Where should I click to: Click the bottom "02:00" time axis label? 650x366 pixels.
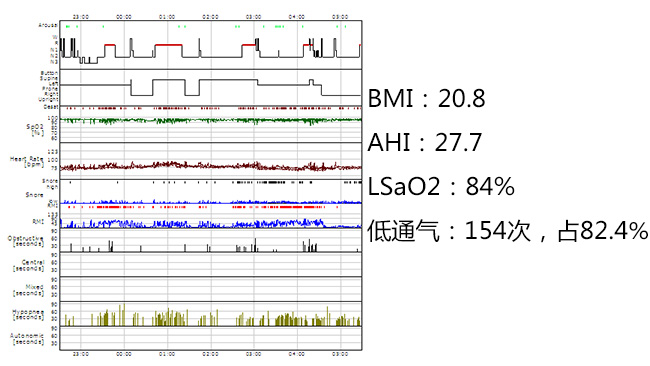(x=210, y=354)
